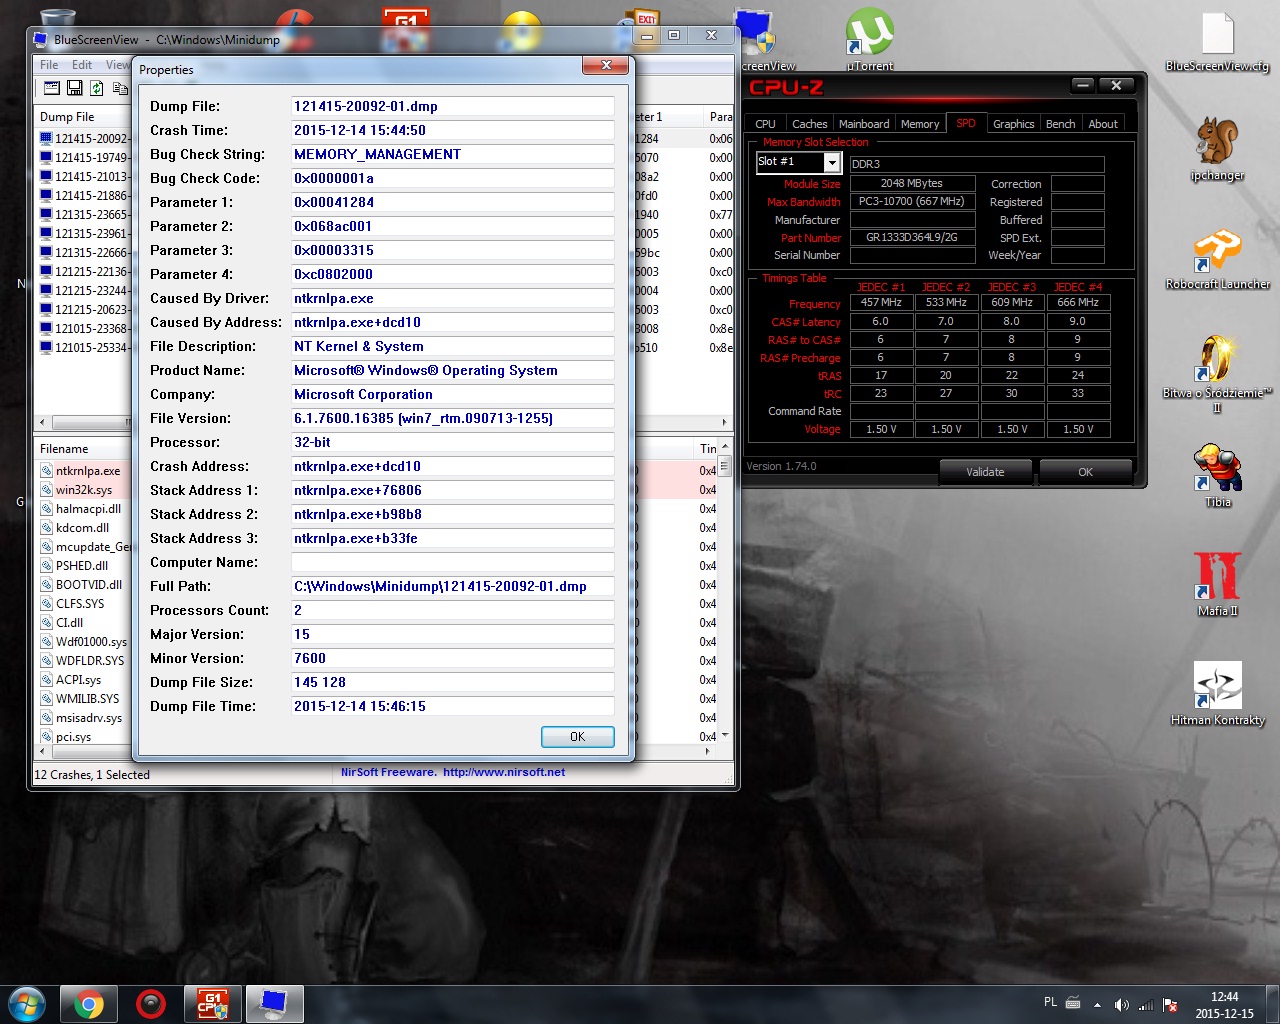The width and height of the screenshot is (1280, 1024).
Task: Select the SPD tab in CPU-Z
Action: [x=966, y=123]
